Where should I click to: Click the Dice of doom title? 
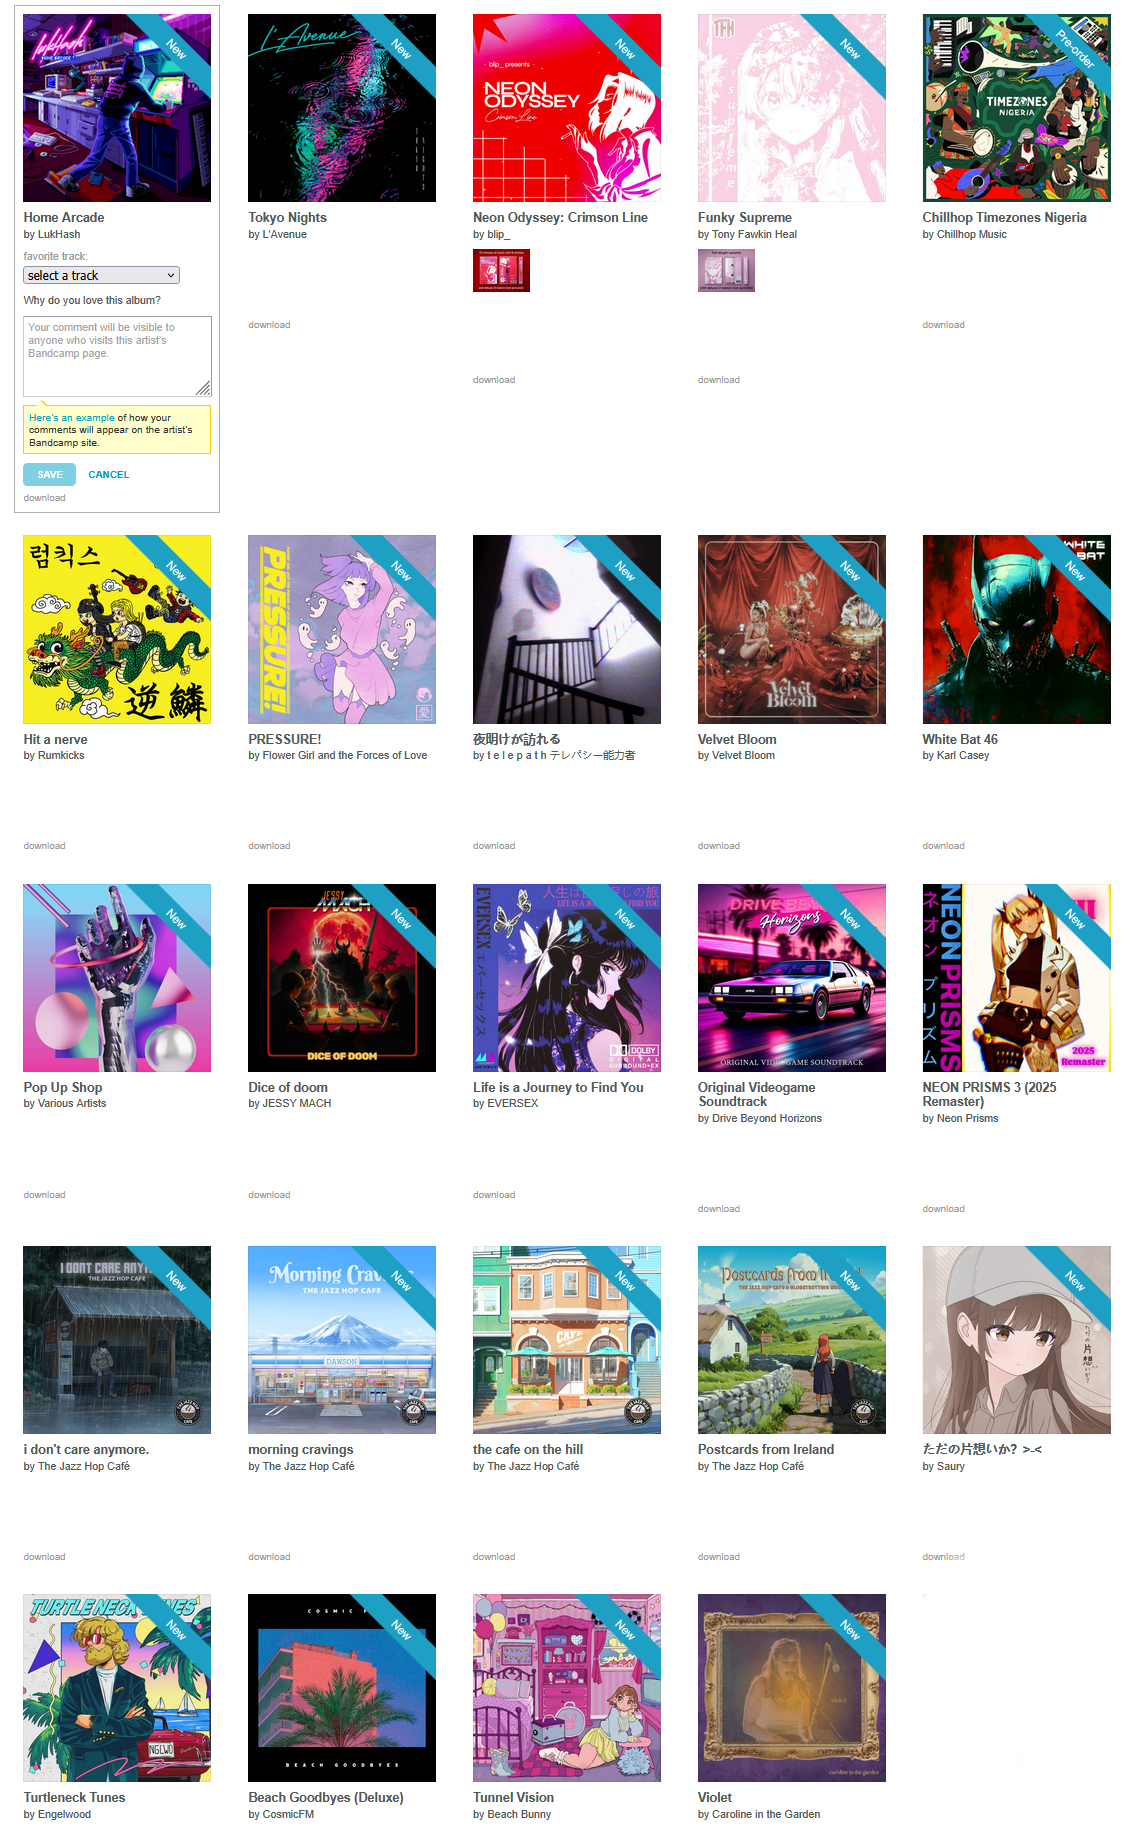[x=288, y=1087]
